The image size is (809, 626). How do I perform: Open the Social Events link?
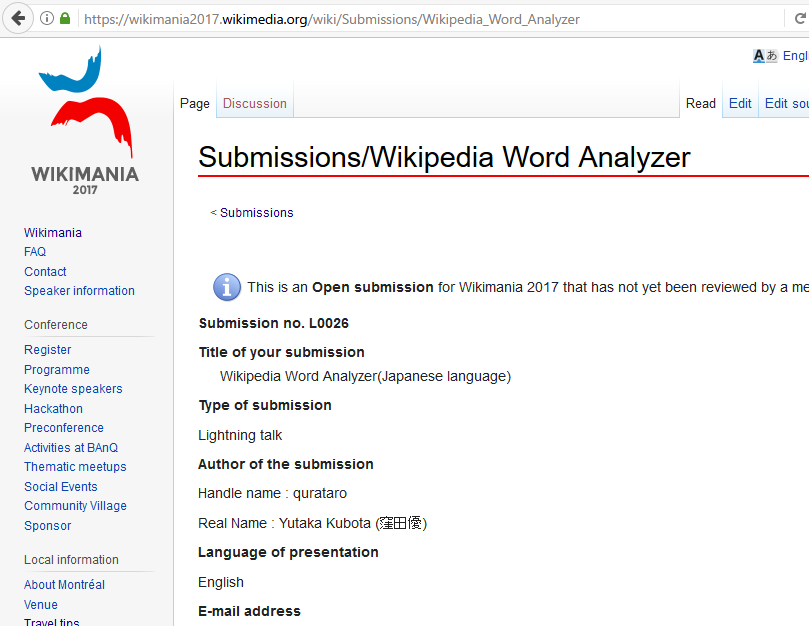61,487
